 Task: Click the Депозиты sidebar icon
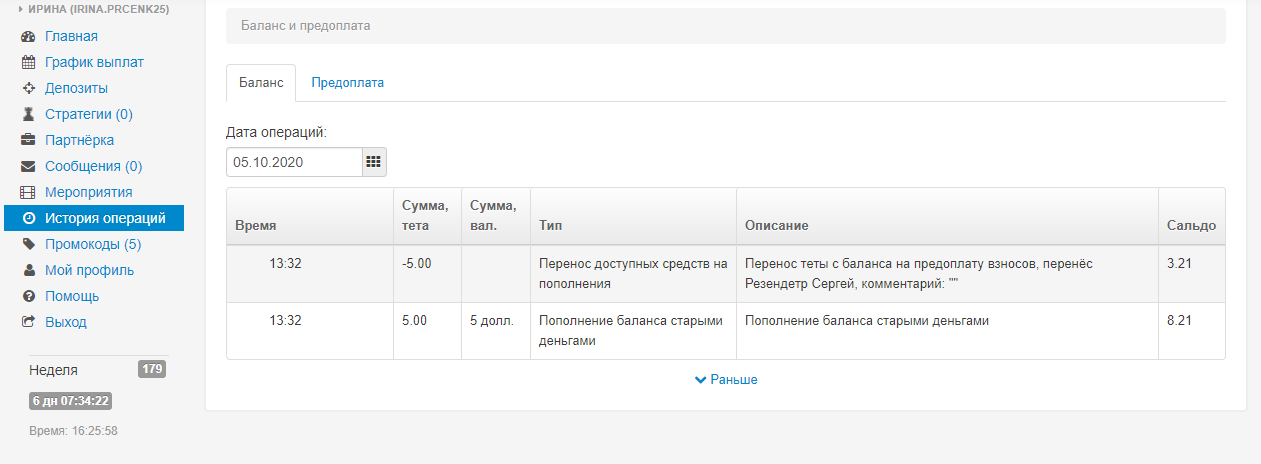click(28, 89)
